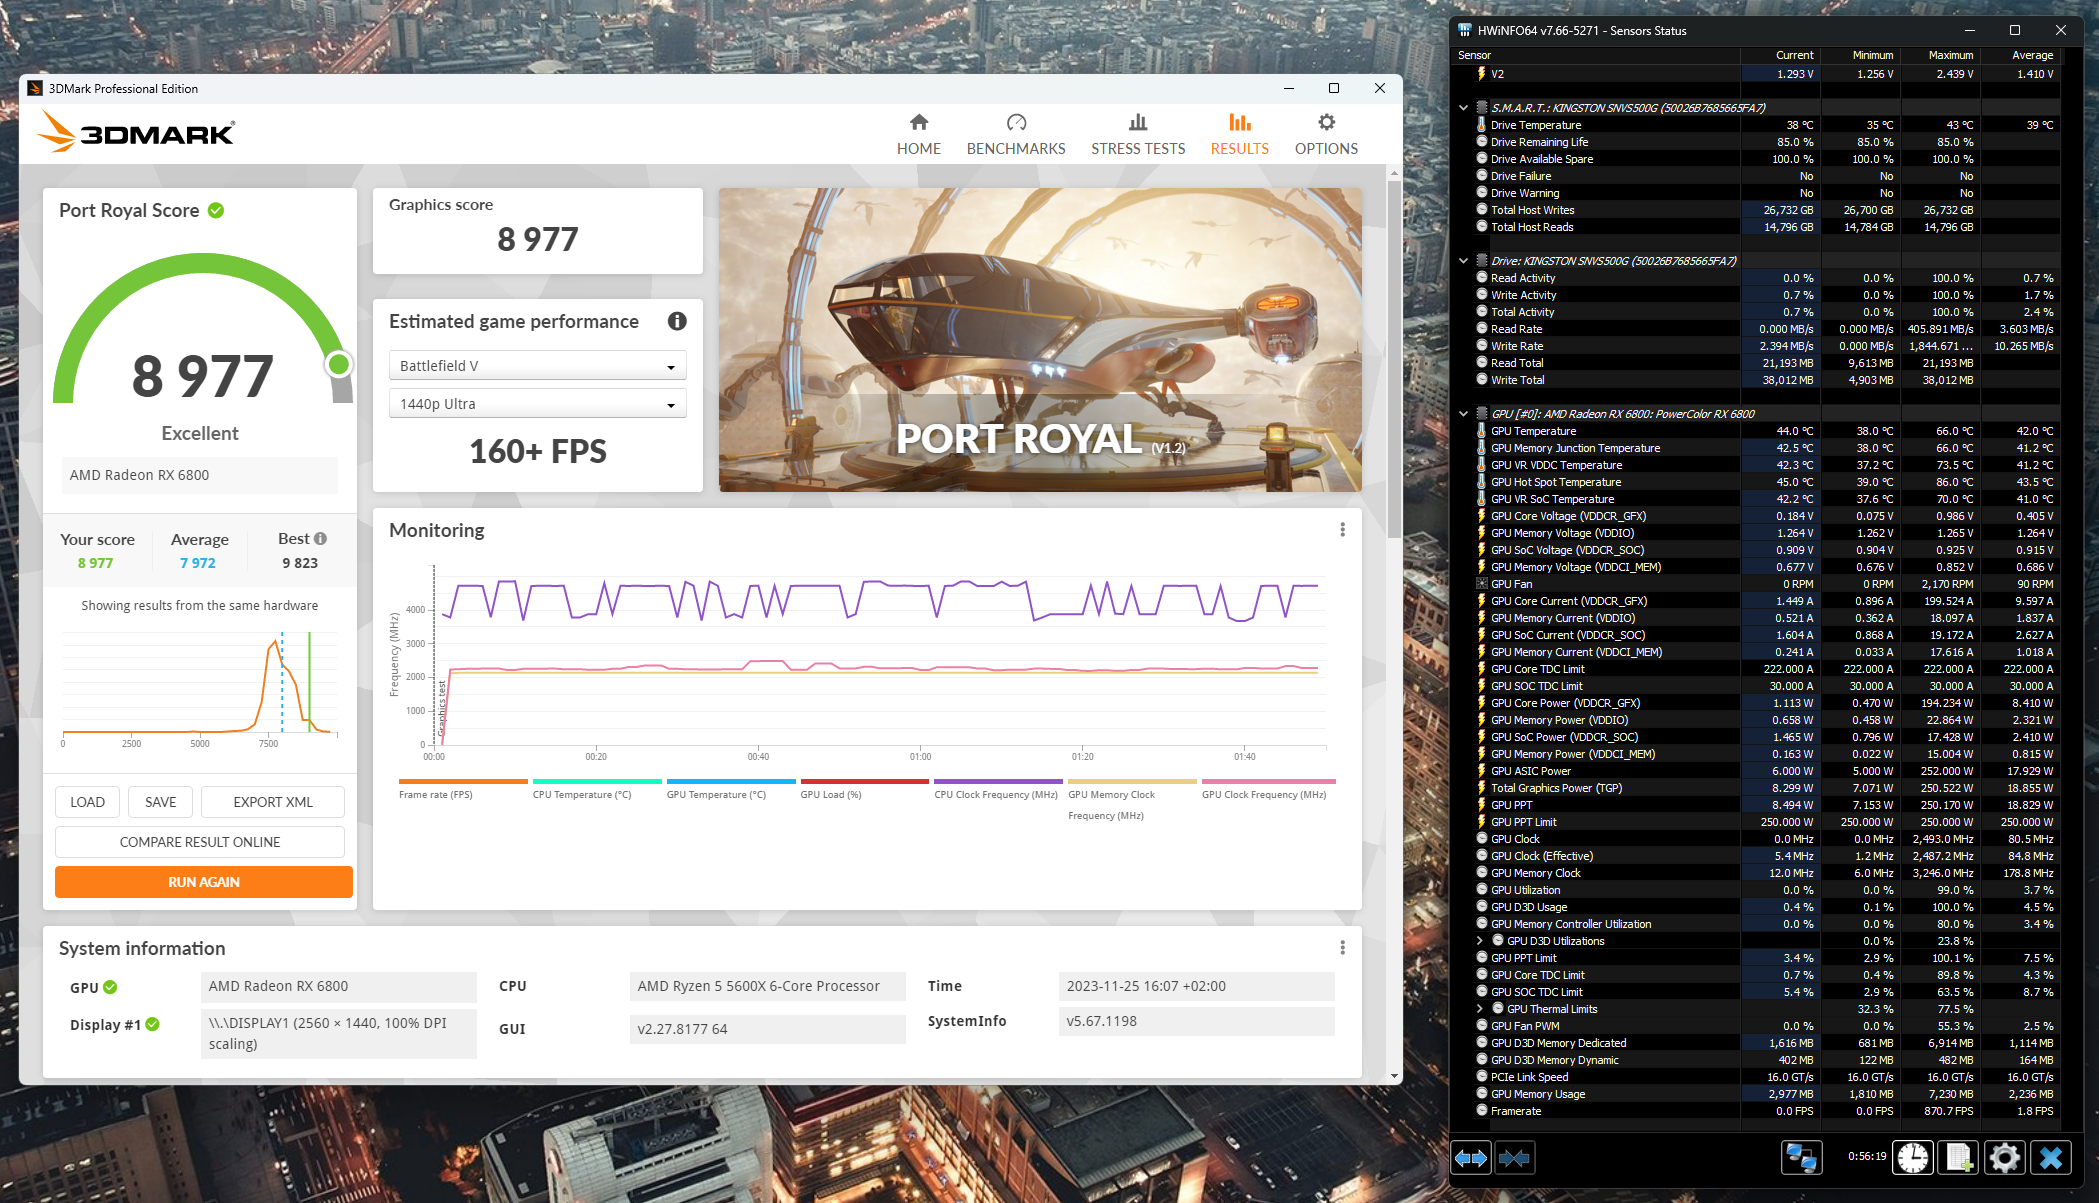Toggle Frame rate (FPS) chart legend
Viewport: 2099px width, 1203px height.
tap(436, 794)
